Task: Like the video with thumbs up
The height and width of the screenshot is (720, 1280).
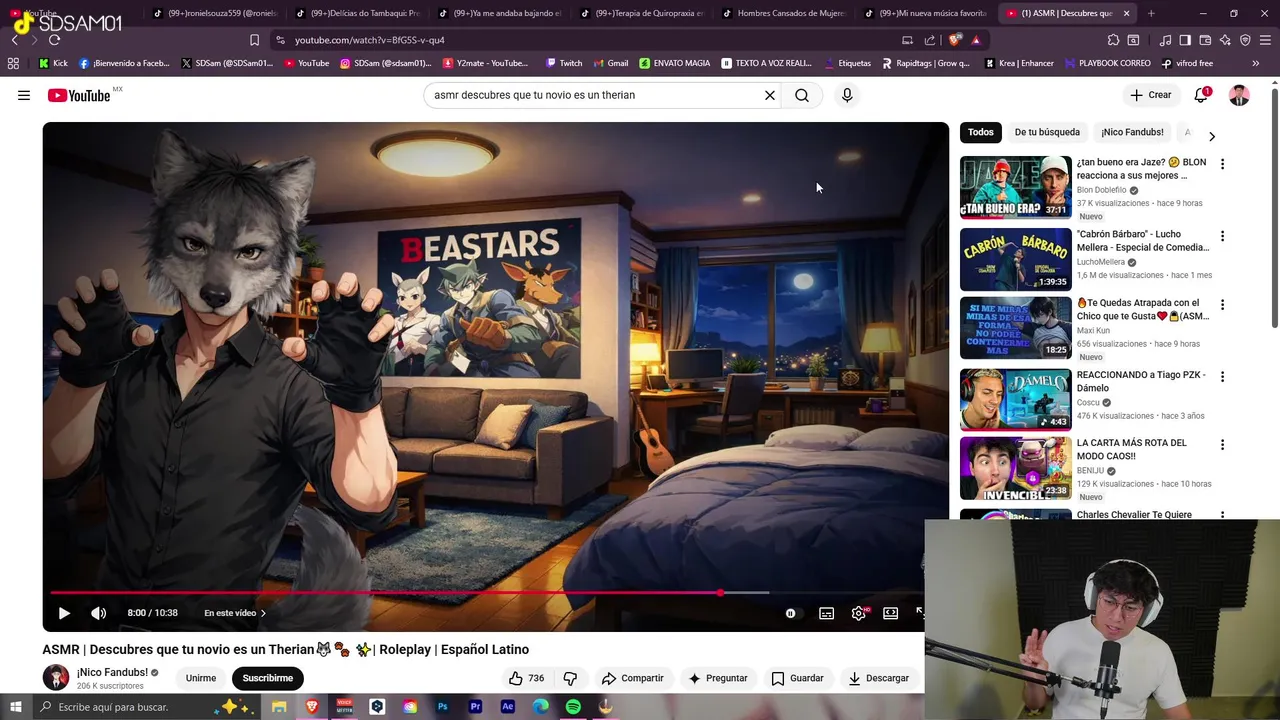Action: tap(526, 678)
